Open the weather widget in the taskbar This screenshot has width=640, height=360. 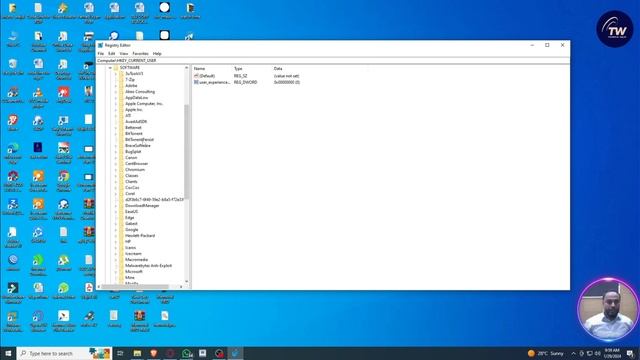point(545,353)
